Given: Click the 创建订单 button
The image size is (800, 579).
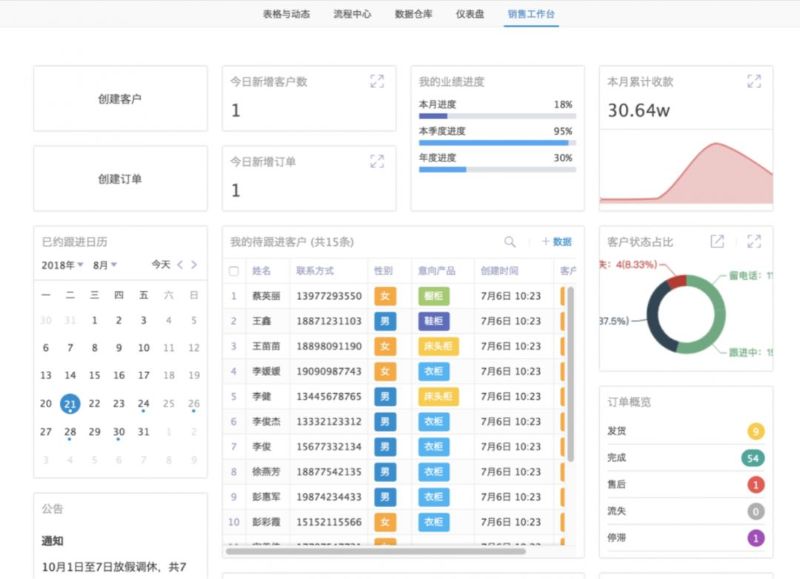Looking at the screenshot, I should click(120, 179).
